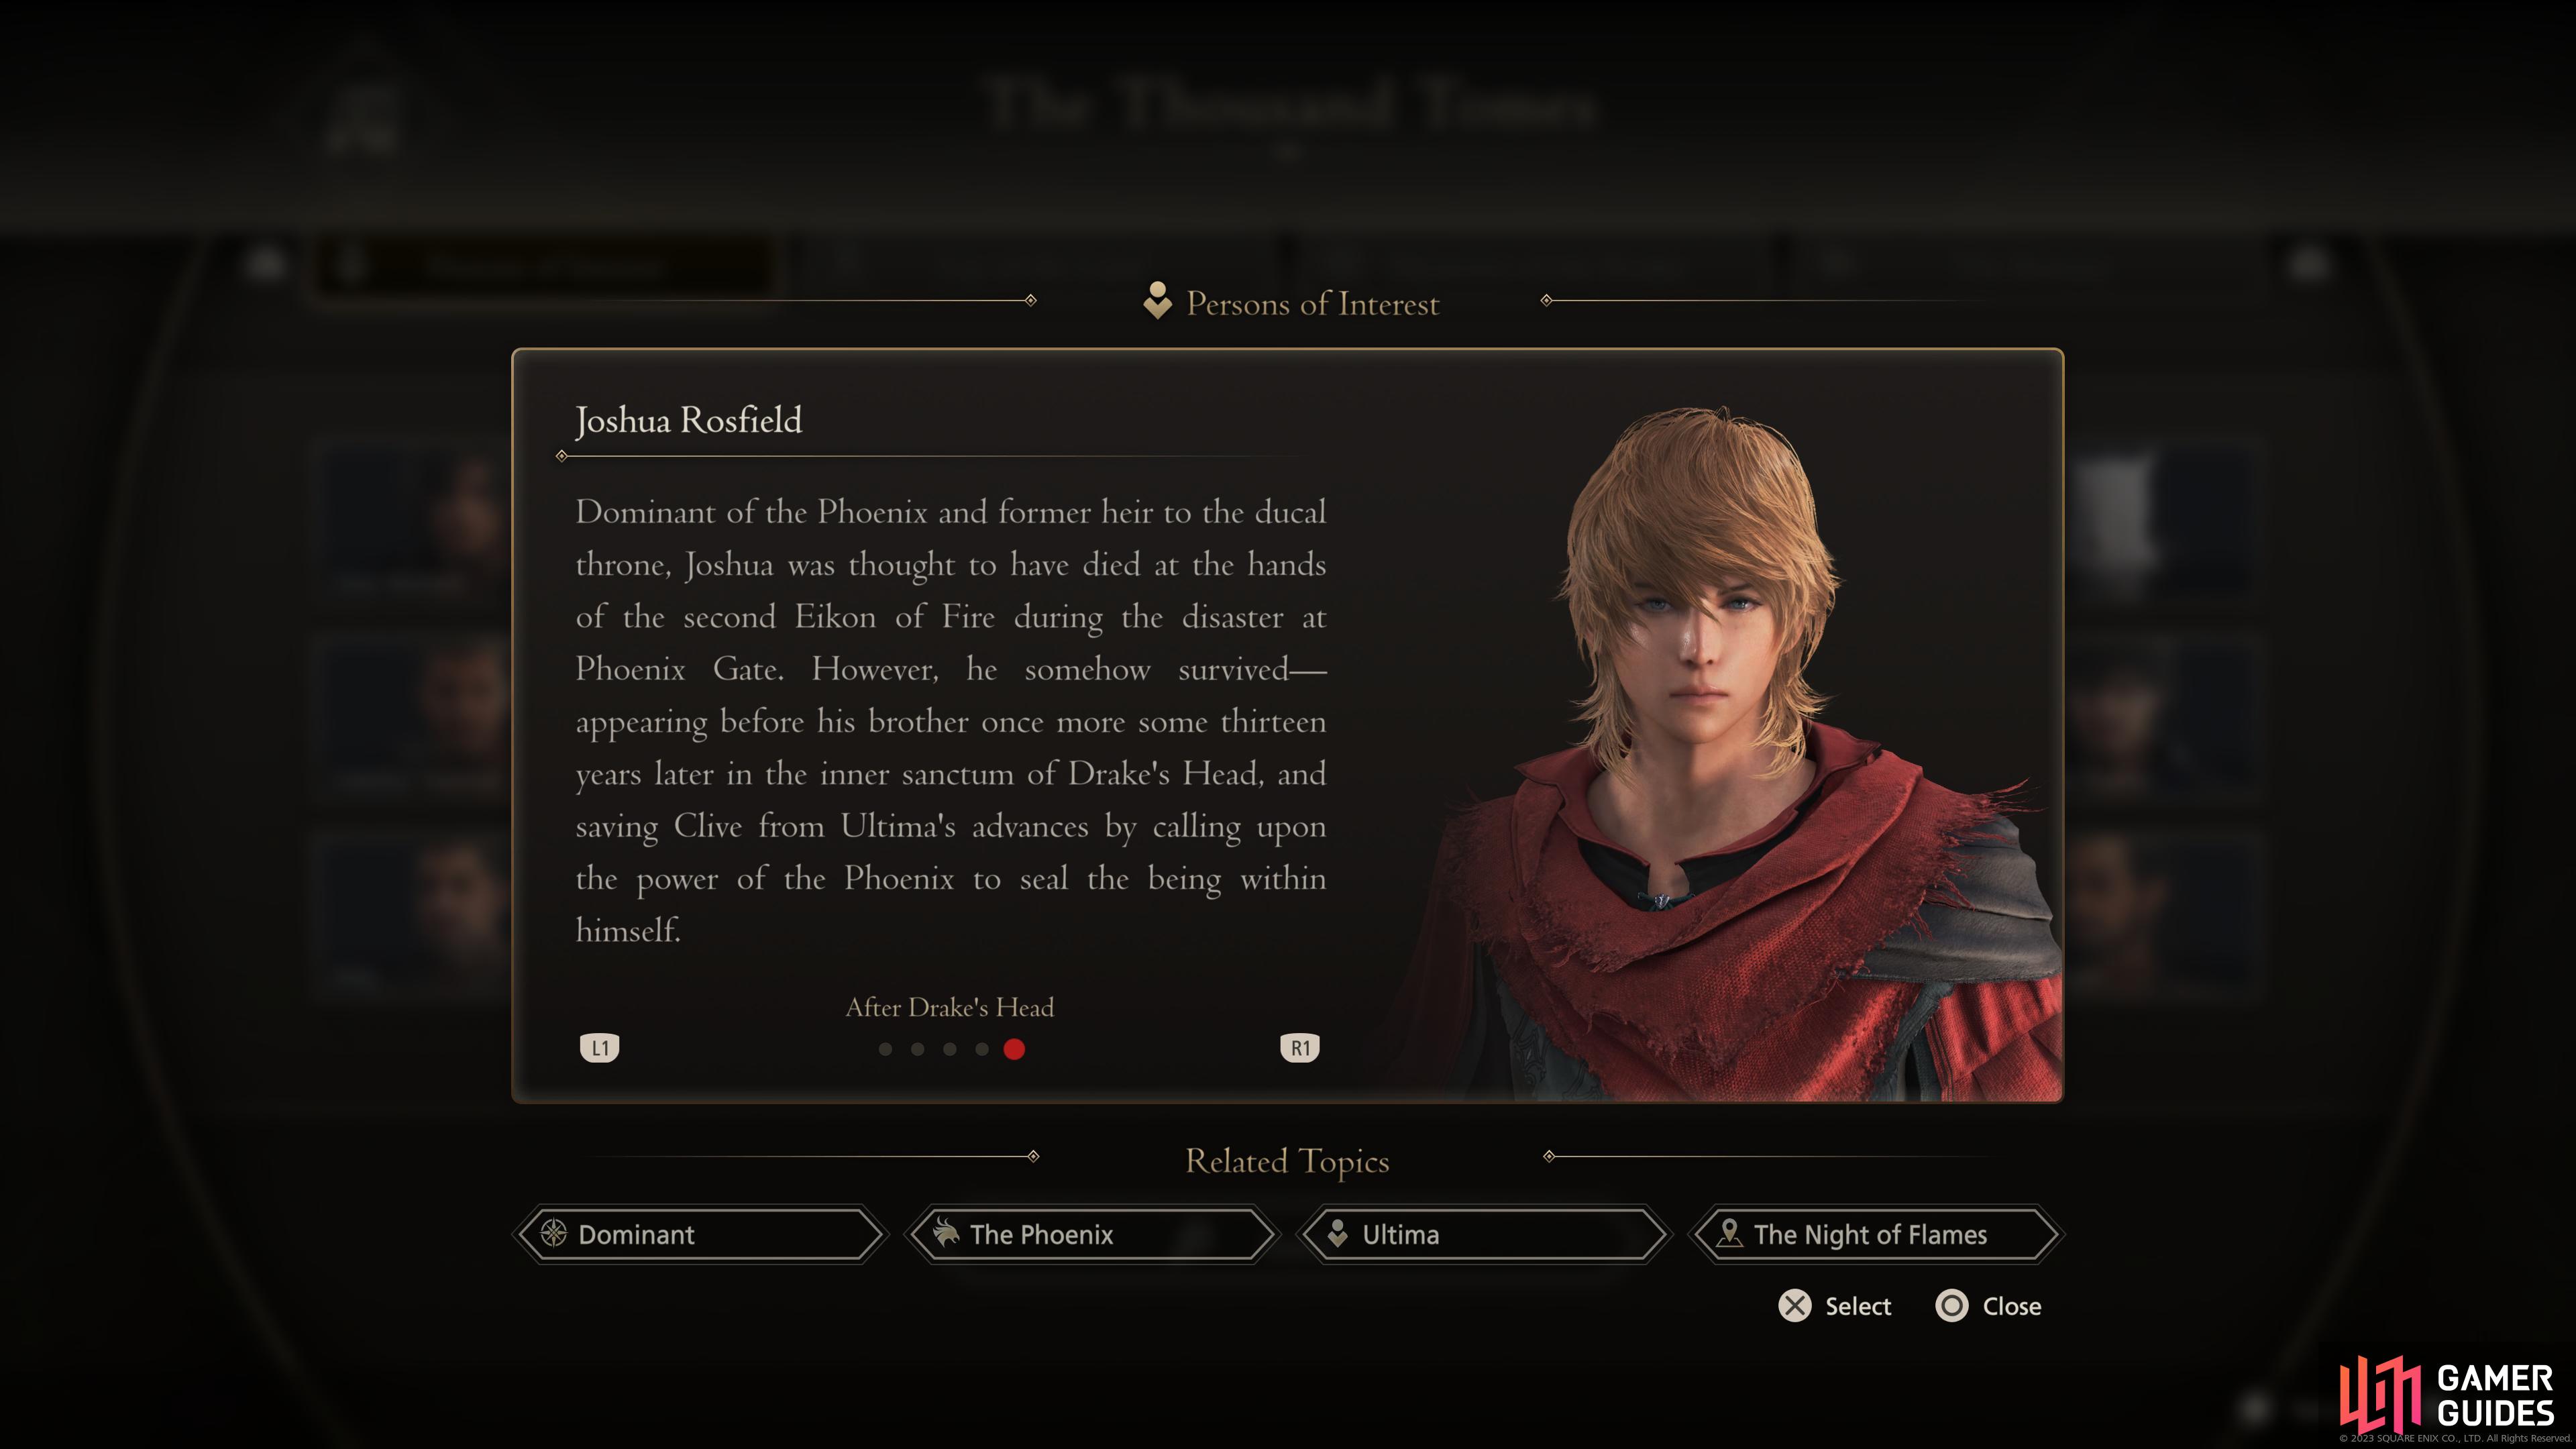Image resolution: width=2576 pixels, height=1449 pixels.
Task: Click the Persons of Interest figure icon
Action: pos(1157,301)
